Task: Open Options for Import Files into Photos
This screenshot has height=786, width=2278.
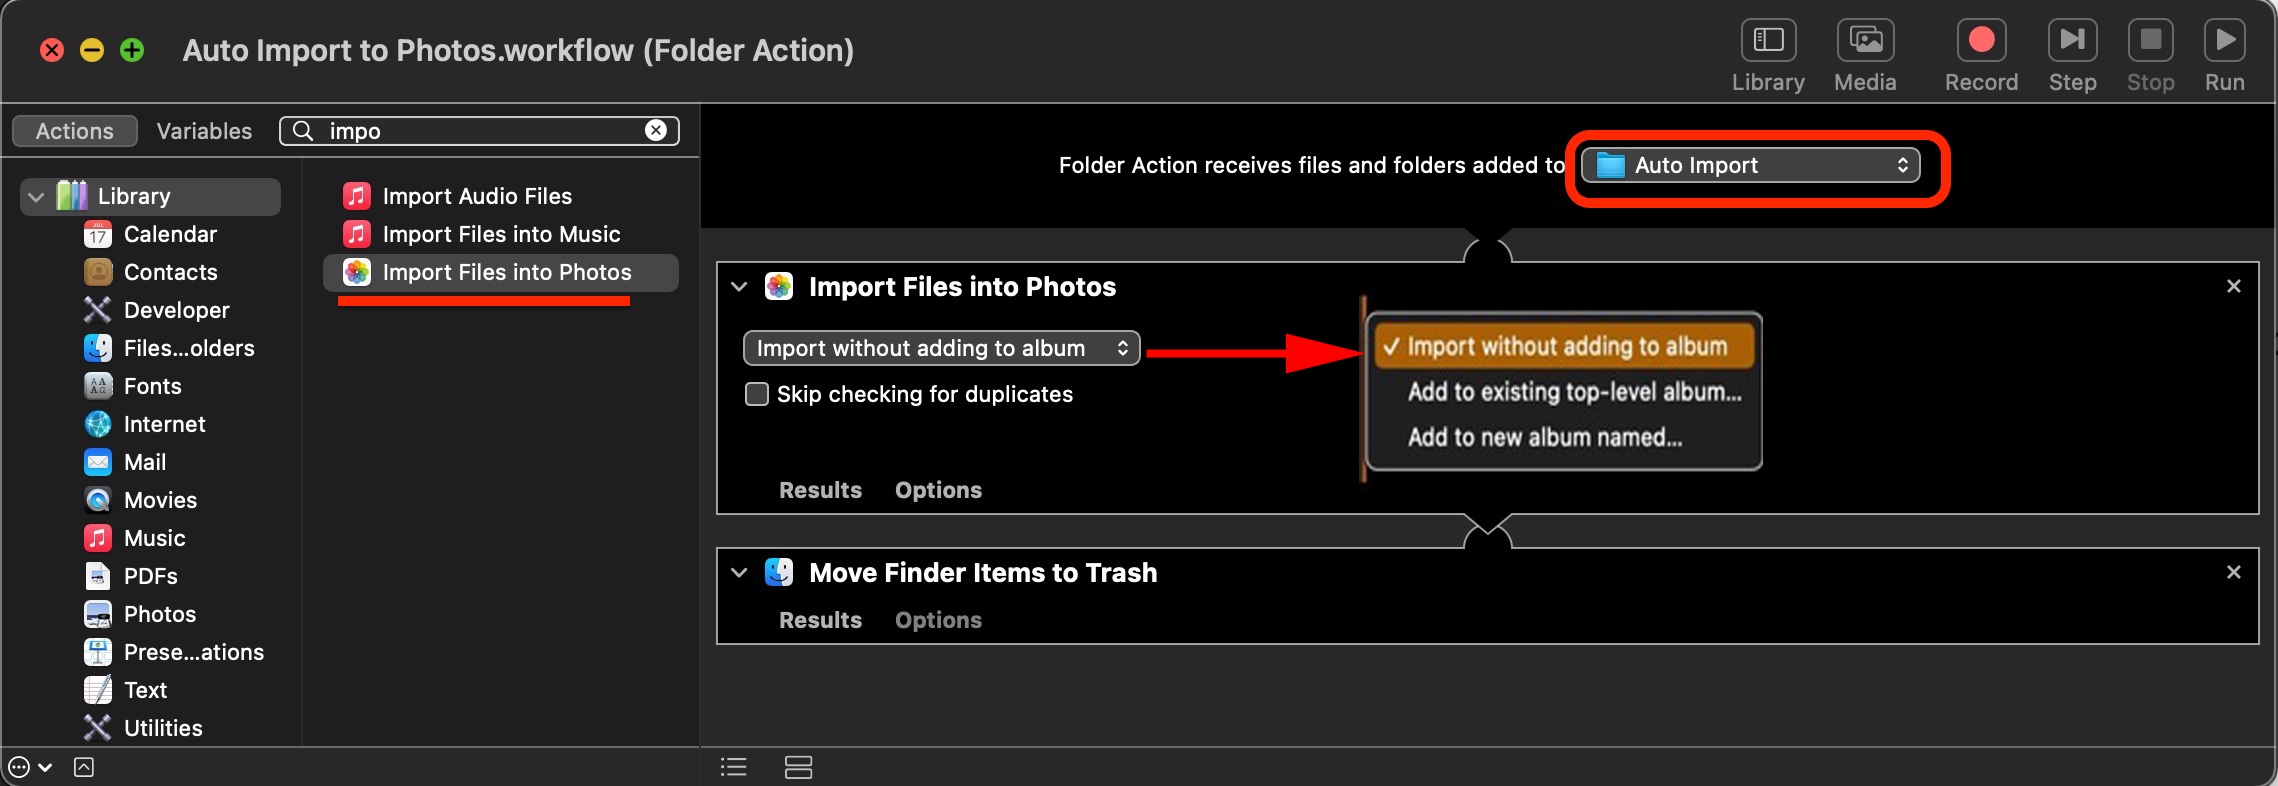Action: [x=937, y=490]
